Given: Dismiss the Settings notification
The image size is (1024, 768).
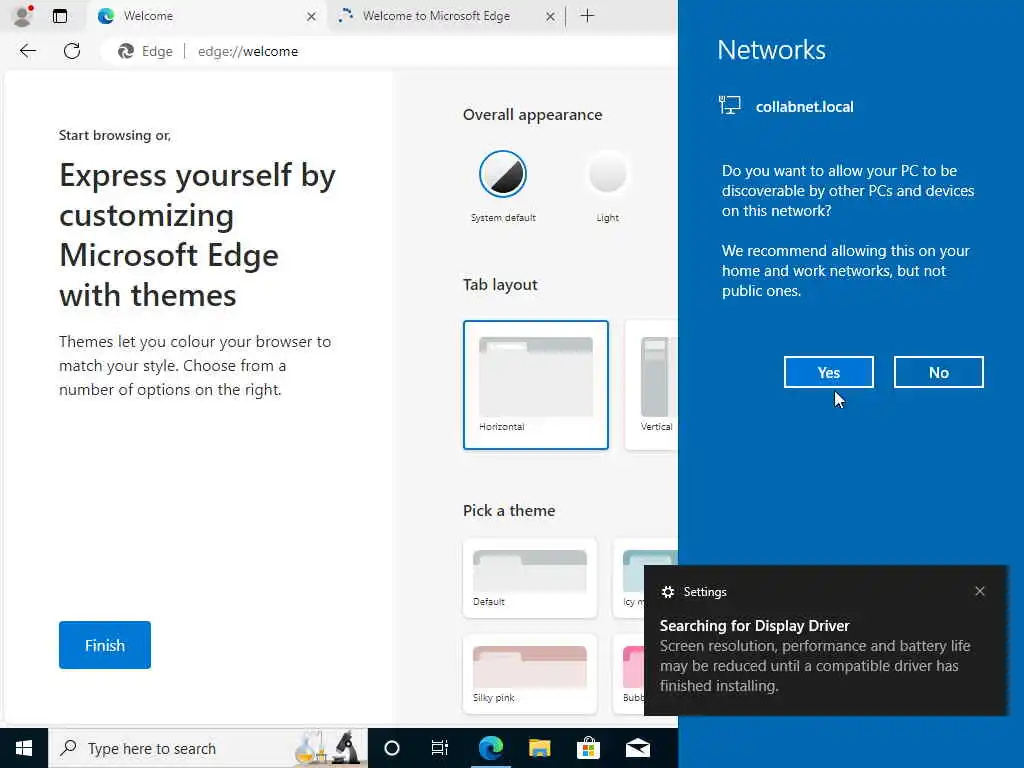Looking at the screenshot, I should 980,591.
